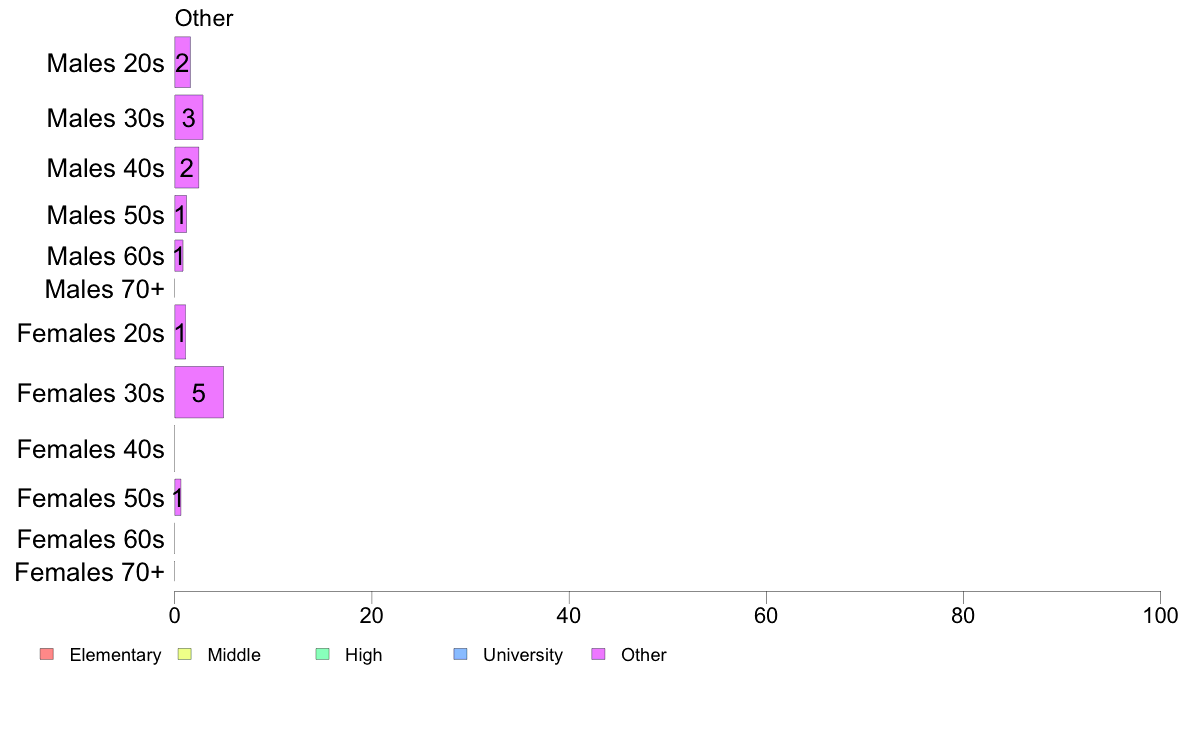Click the Females 70+ axis label
This screenshot has height=736, width=1188.
[x=89, y=572]
